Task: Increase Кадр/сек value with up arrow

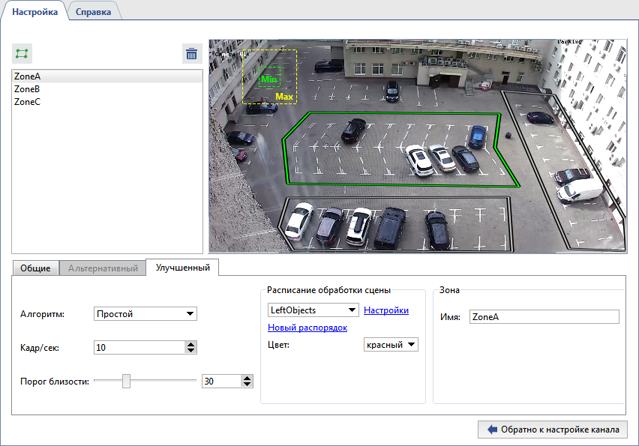Action: (x=191, y=344)
